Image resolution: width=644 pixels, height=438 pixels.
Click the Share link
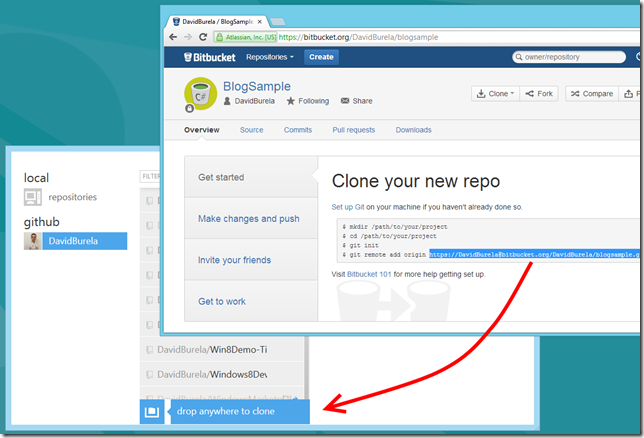(x=362, y=101)
